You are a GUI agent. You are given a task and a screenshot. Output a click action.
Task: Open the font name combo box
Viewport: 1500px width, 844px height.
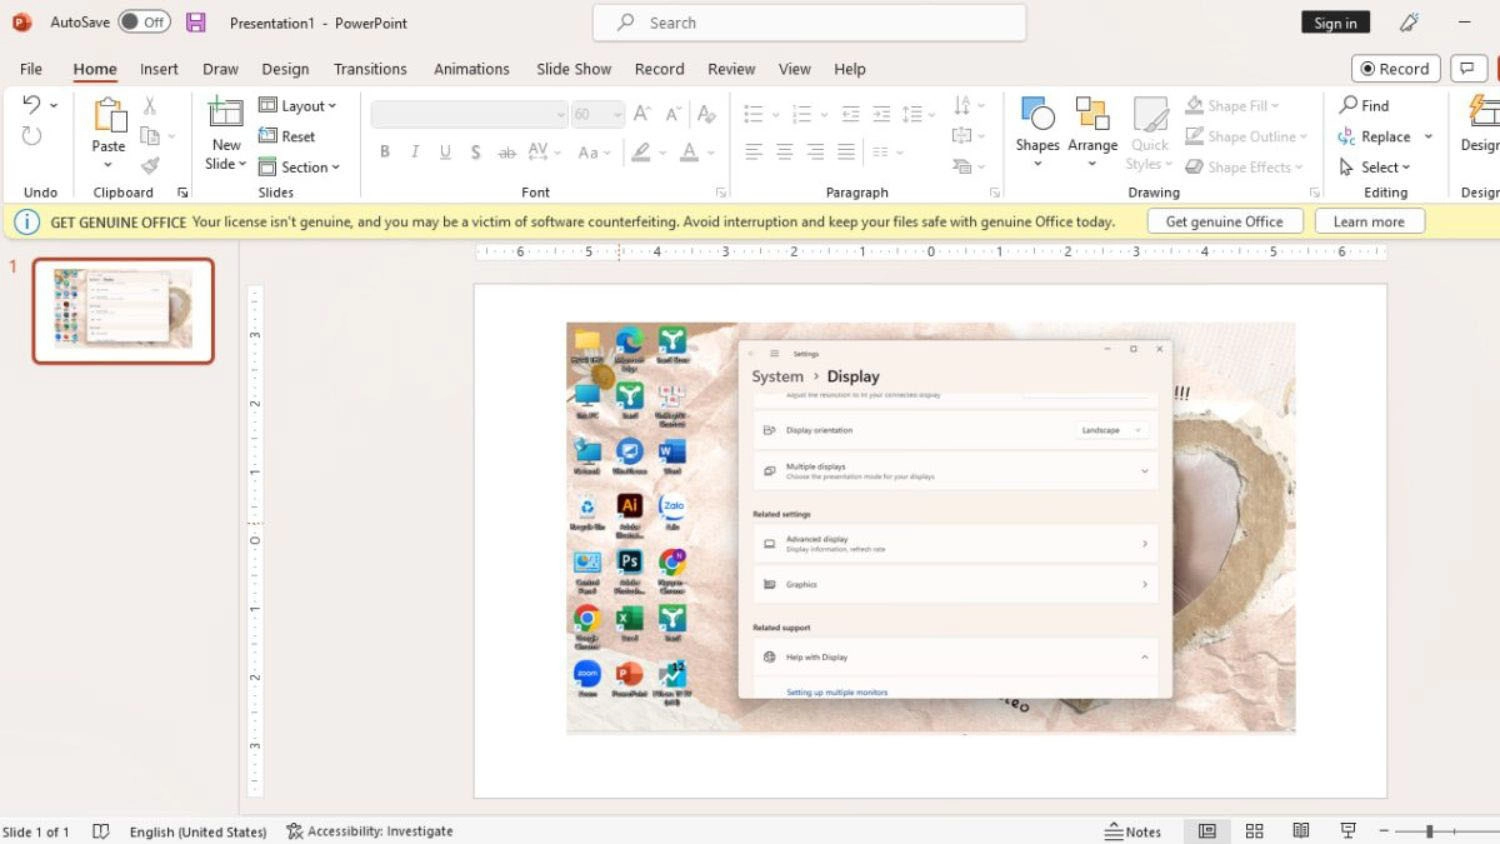[469, 114]
